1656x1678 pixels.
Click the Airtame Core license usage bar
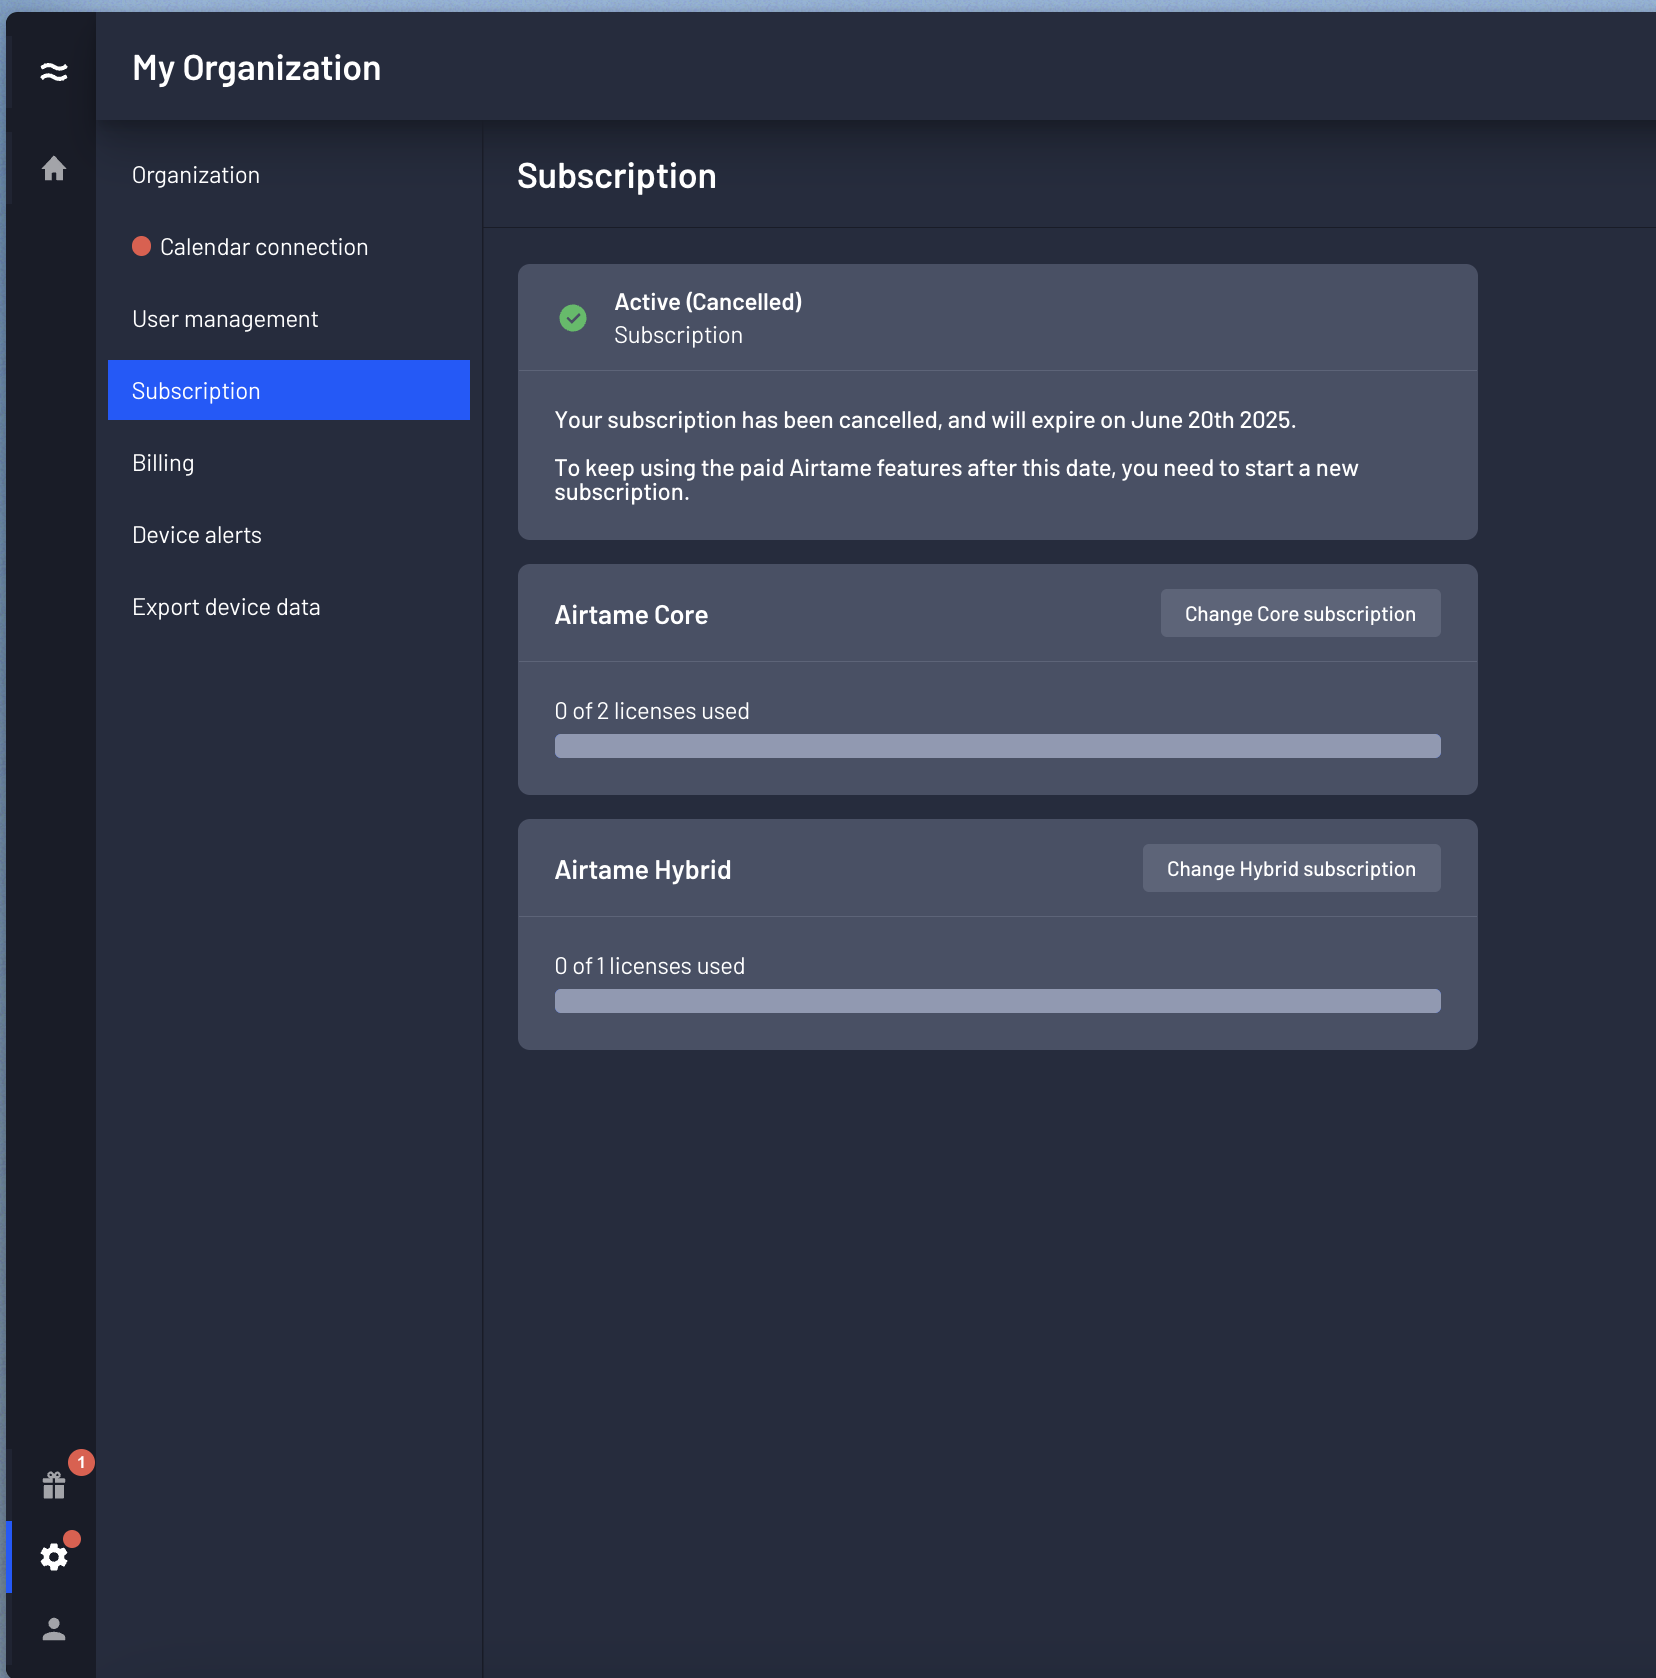pyautogui.click(x=997, y=746)
